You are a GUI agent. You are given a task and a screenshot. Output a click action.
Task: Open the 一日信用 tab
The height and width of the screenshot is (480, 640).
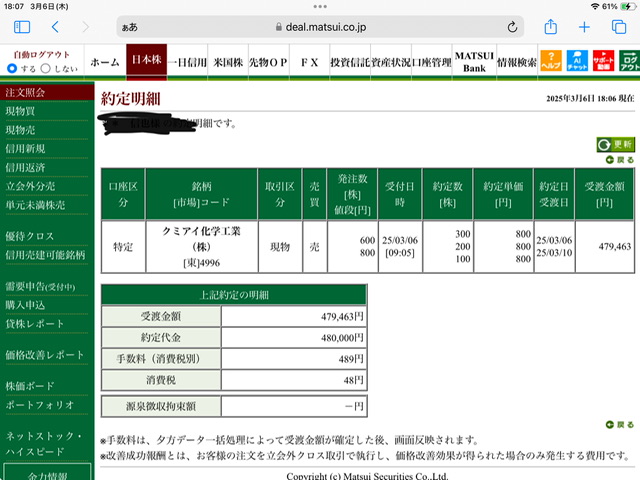[187, 62]
